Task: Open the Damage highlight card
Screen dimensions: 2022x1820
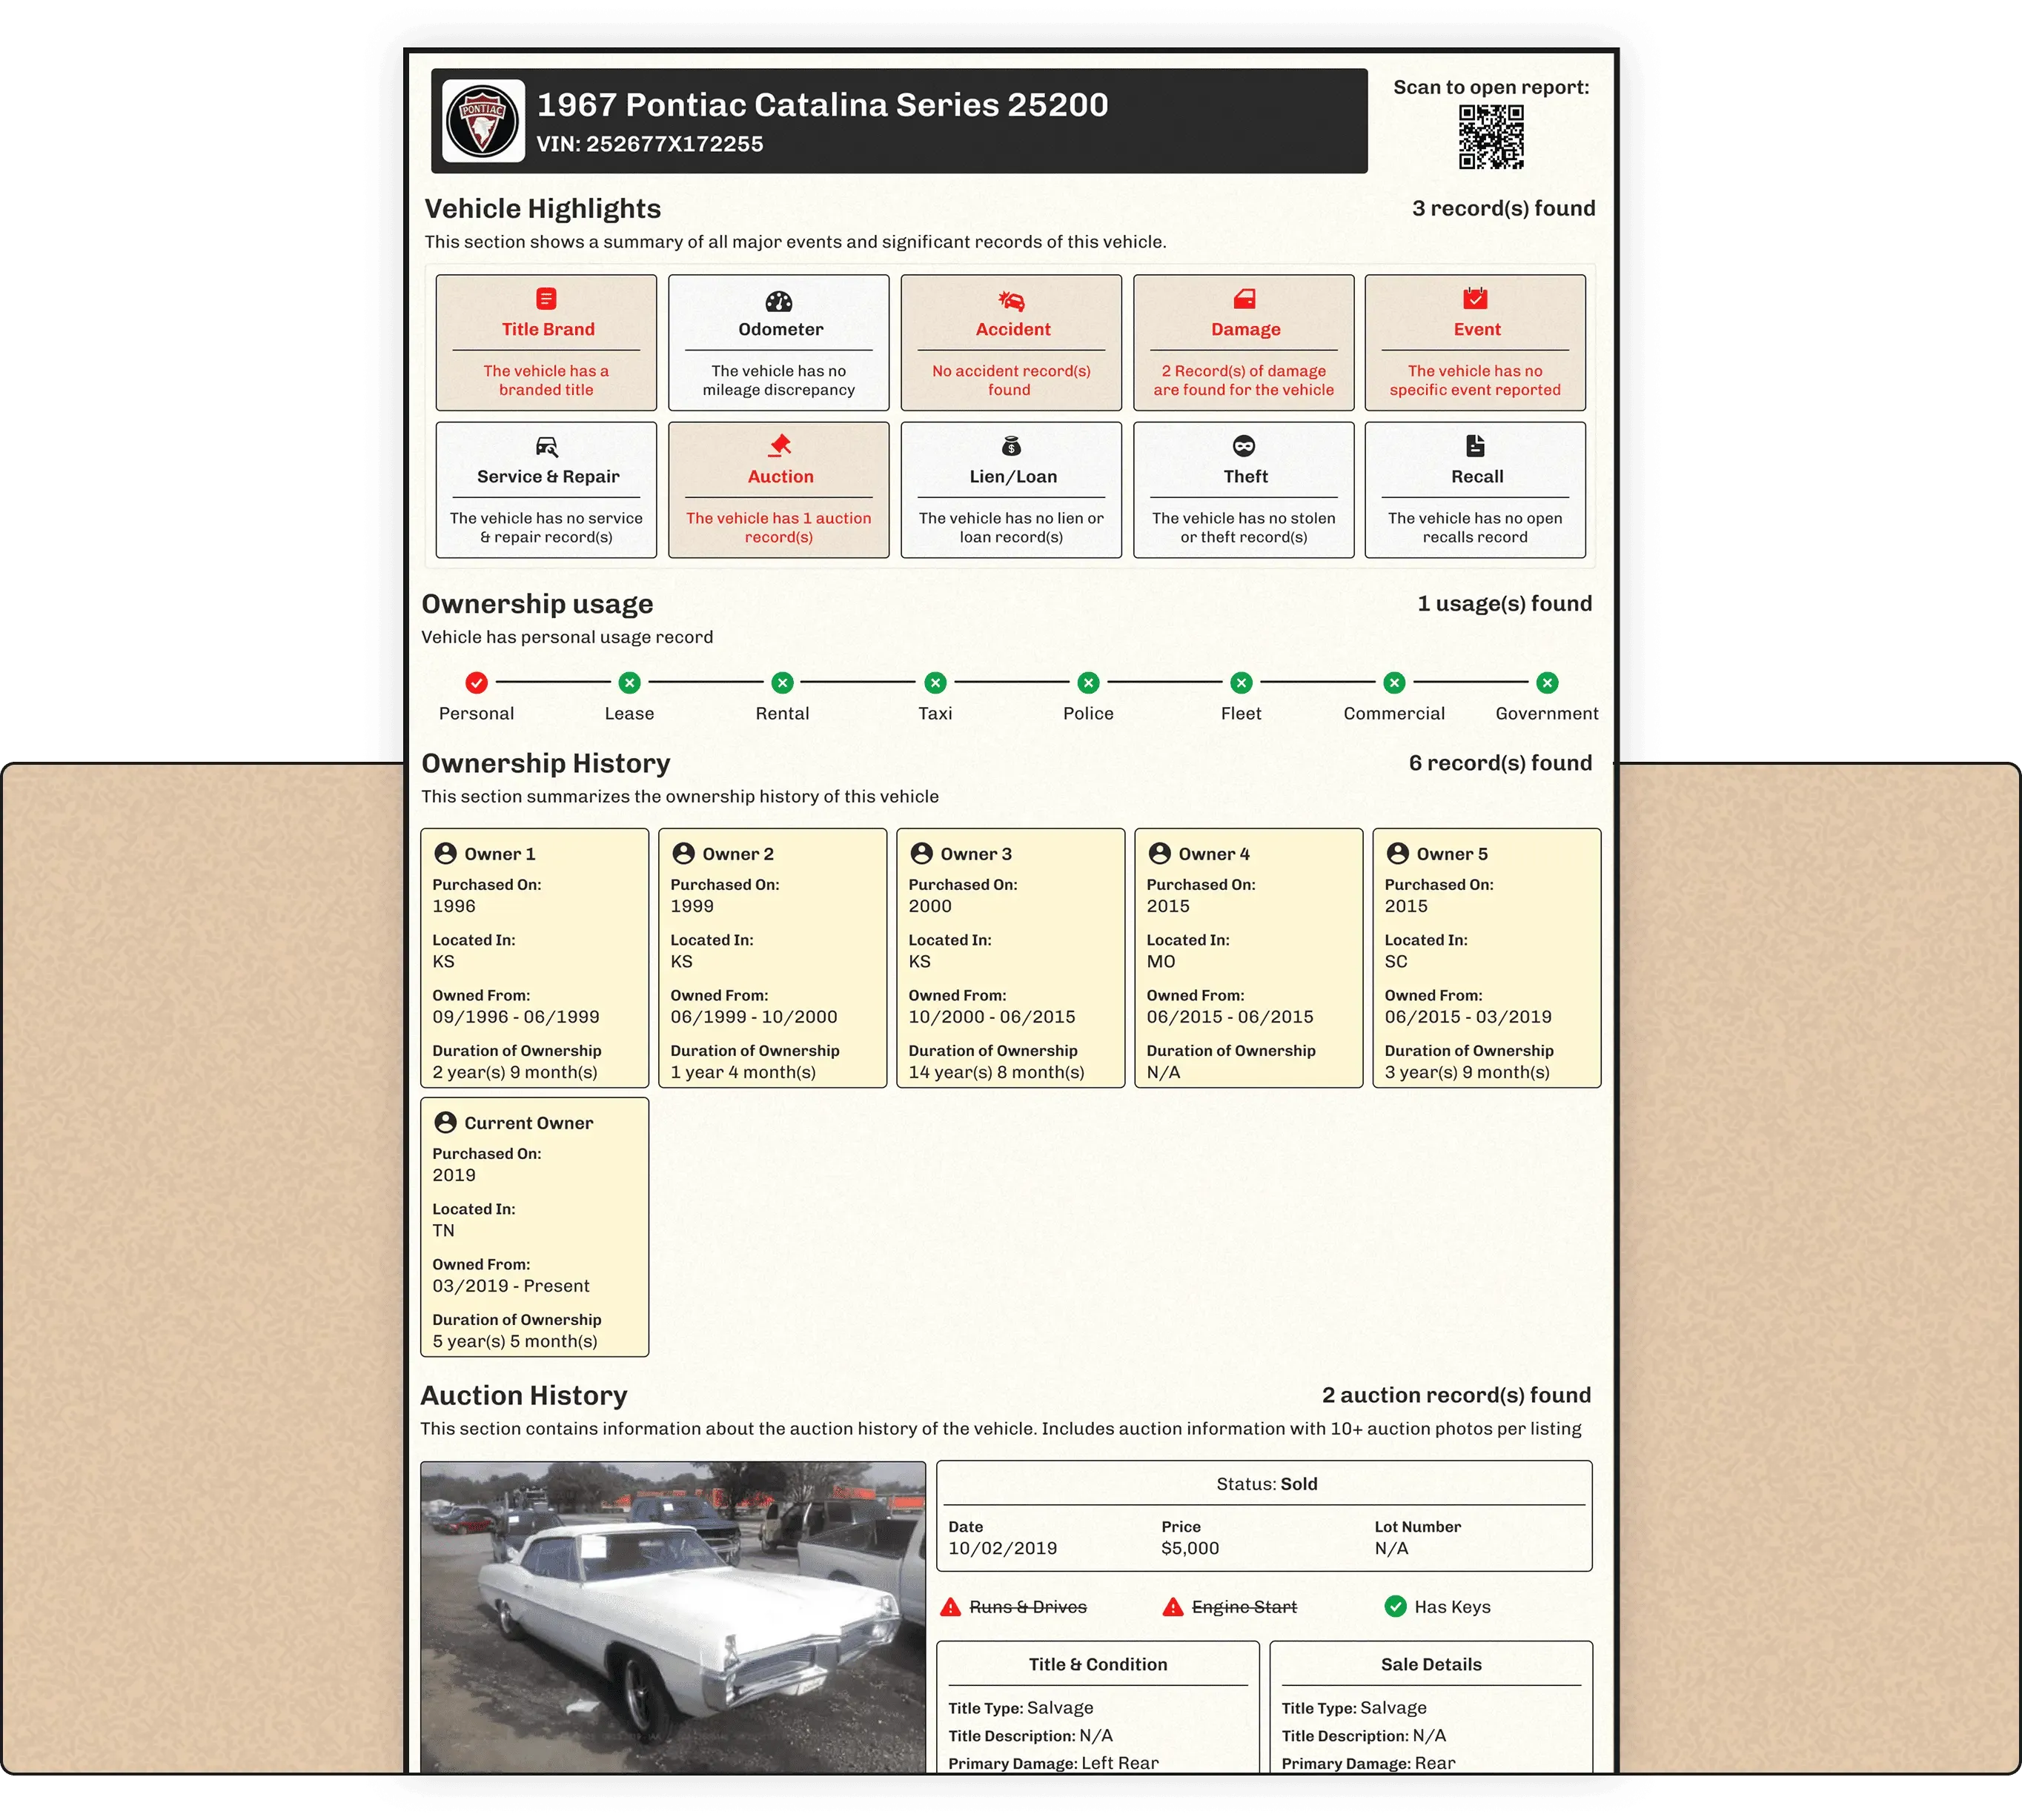Action: (x=1243, y=343)
